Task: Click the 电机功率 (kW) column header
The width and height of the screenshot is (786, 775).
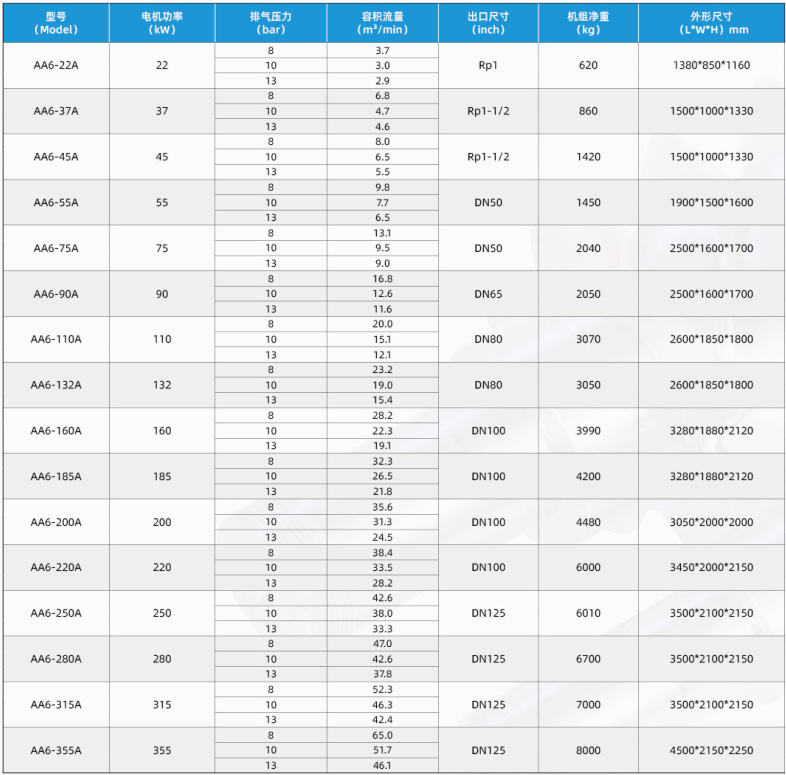Action: [162, 23]
